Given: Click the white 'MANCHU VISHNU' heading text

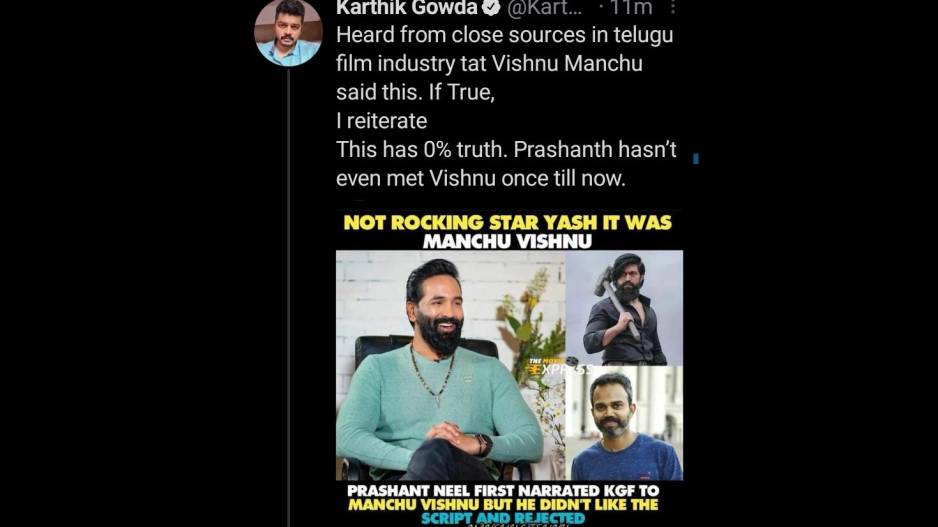Looking at the screenshot, I should (x=507, y=242).
